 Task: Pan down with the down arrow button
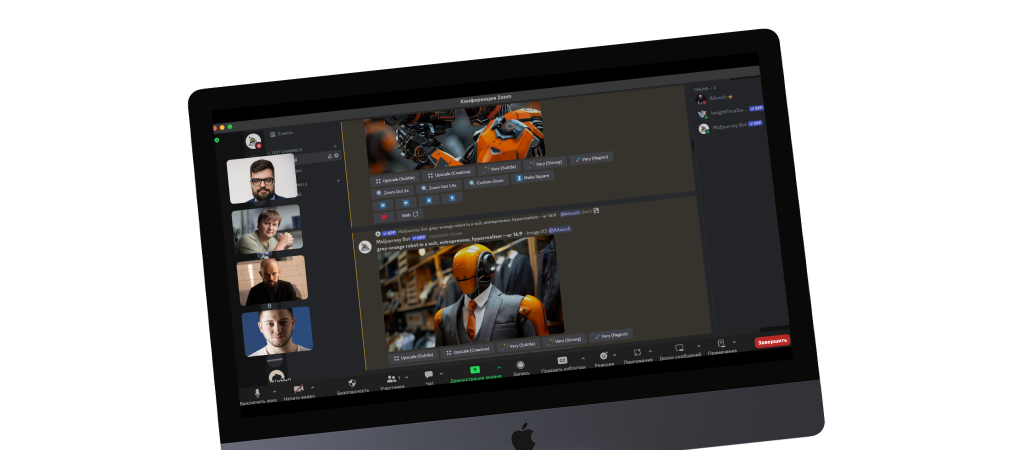point(452,197)
